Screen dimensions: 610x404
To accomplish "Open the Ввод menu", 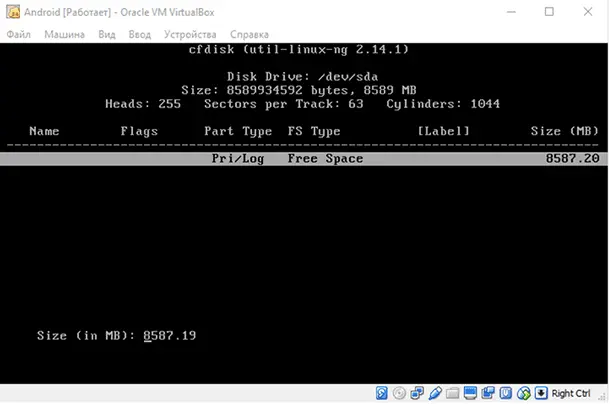I will (x=140, y=35).
